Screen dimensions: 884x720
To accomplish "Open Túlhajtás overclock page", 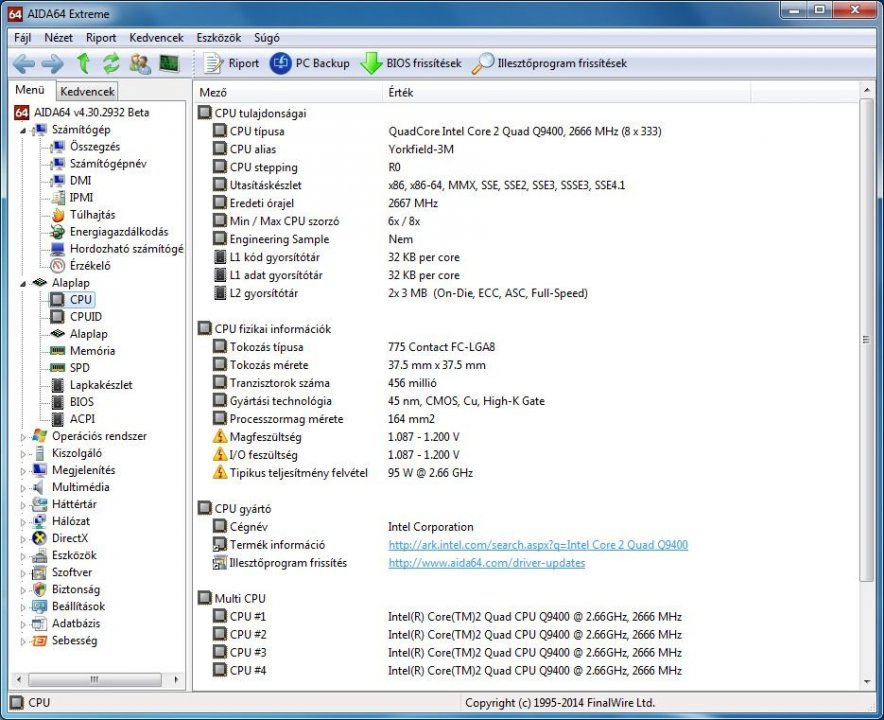I will (x=92, y=215).
